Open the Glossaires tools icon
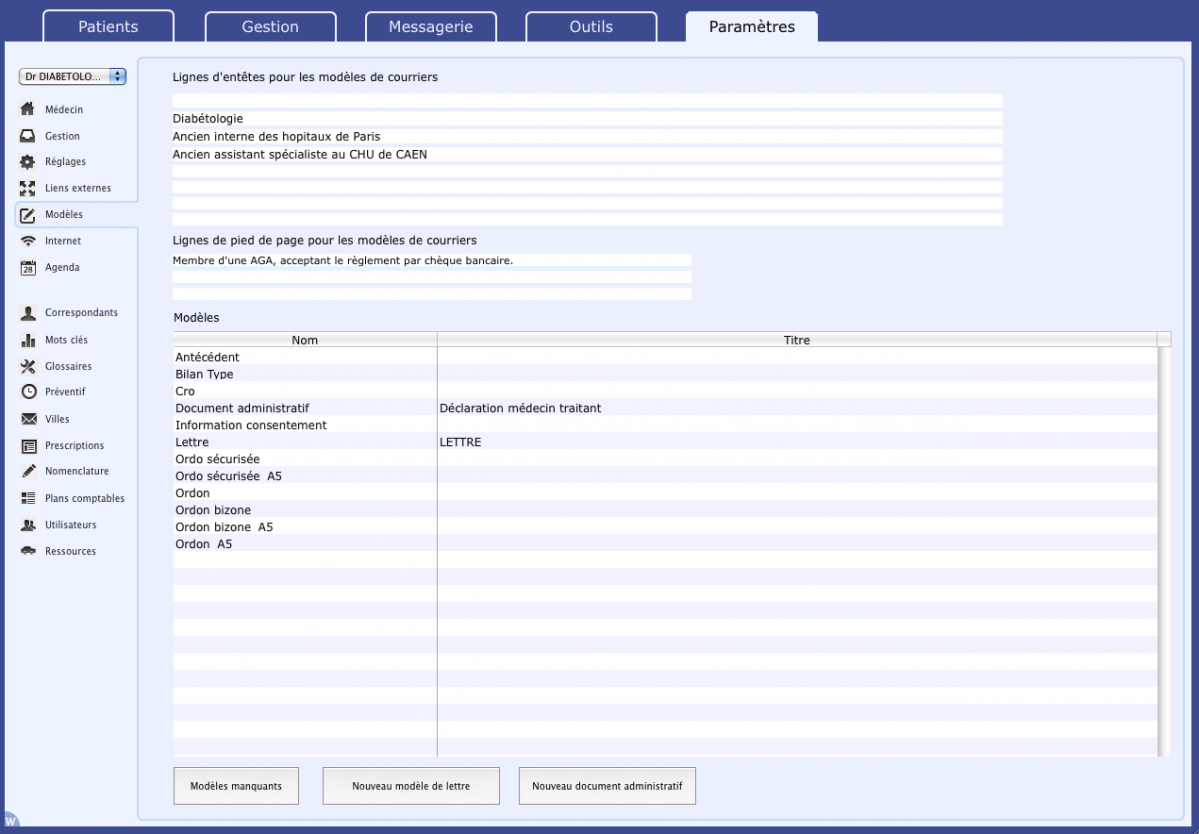The image size is (1199, 834). [28, 366]
